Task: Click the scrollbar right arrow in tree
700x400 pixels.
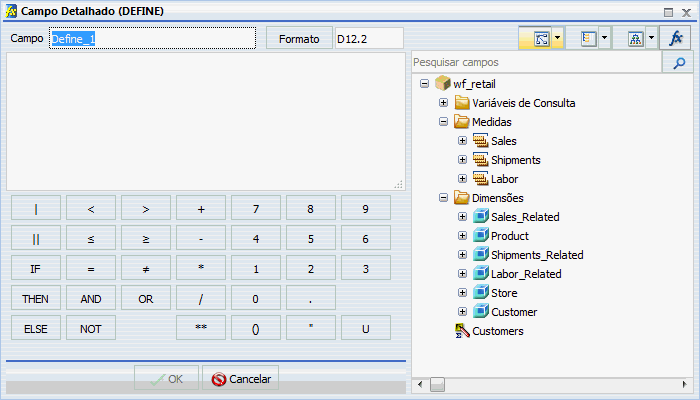Action: pyautogui.click(x=685, y=384)
